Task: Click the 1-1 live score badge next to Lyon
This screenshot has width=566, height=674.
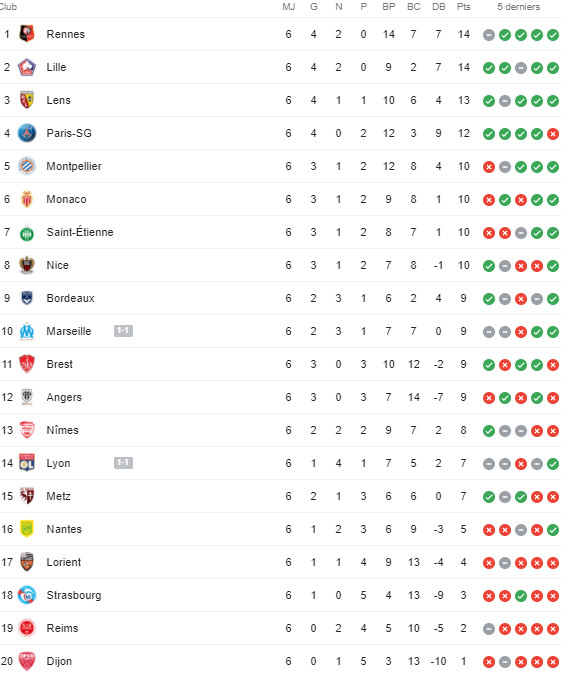Action: (123, 463)
